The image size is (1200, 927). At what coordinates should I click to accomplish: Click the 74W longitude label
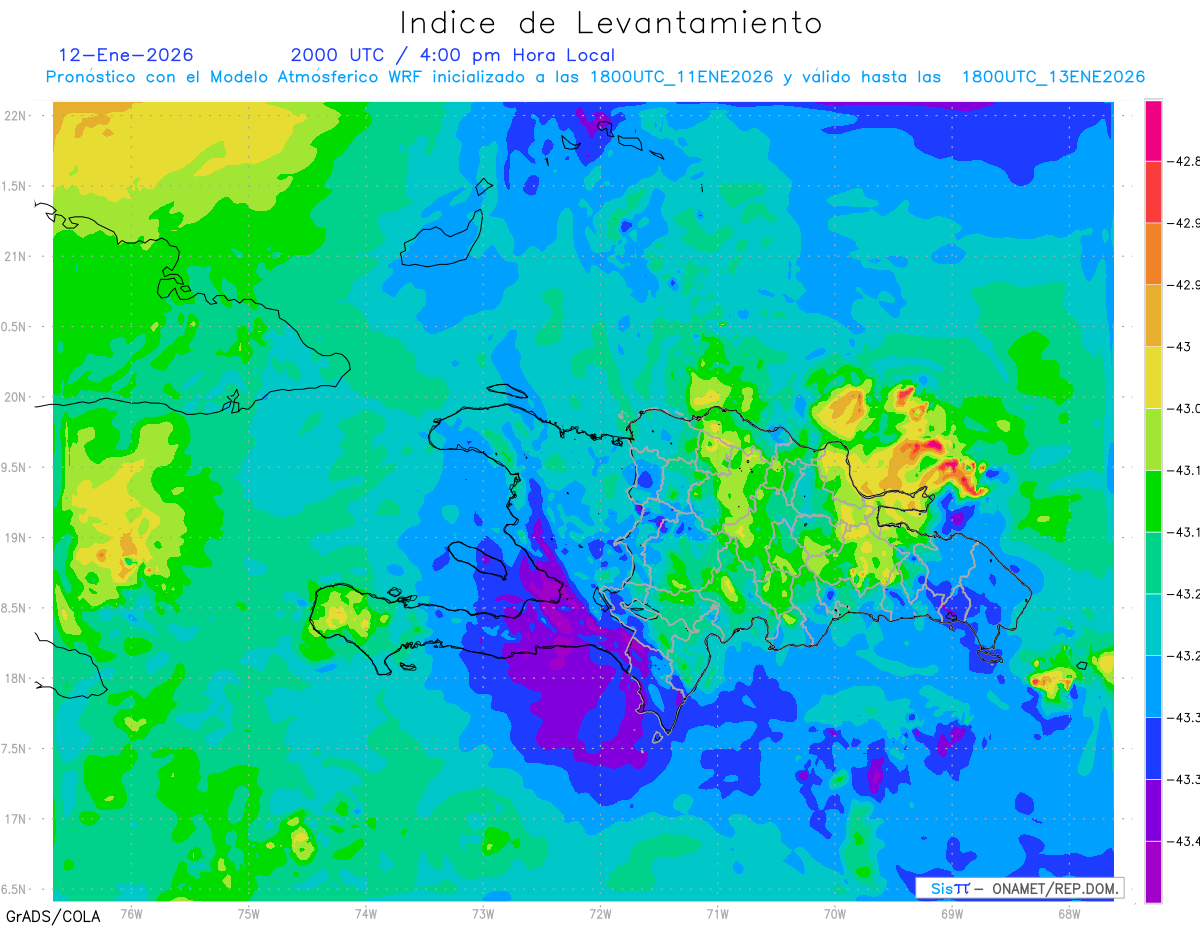366,913
